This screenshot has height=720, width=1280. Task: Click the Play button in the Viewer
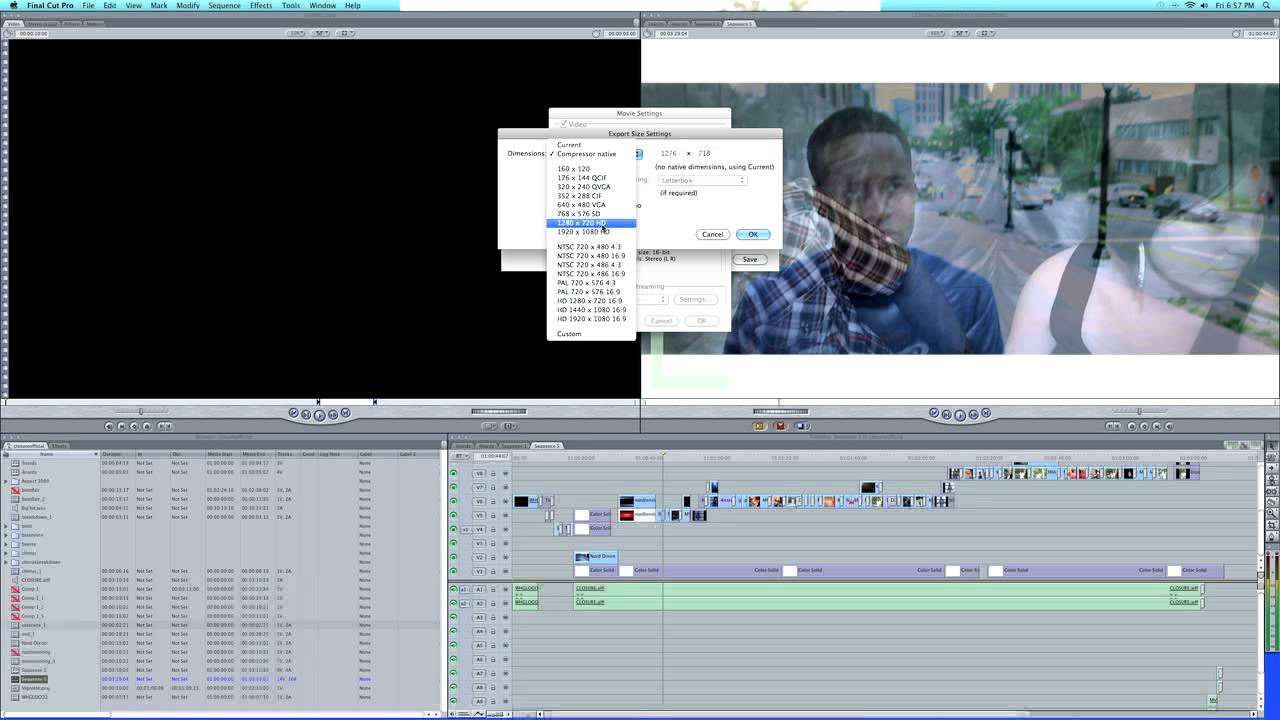tap(319, 414)
